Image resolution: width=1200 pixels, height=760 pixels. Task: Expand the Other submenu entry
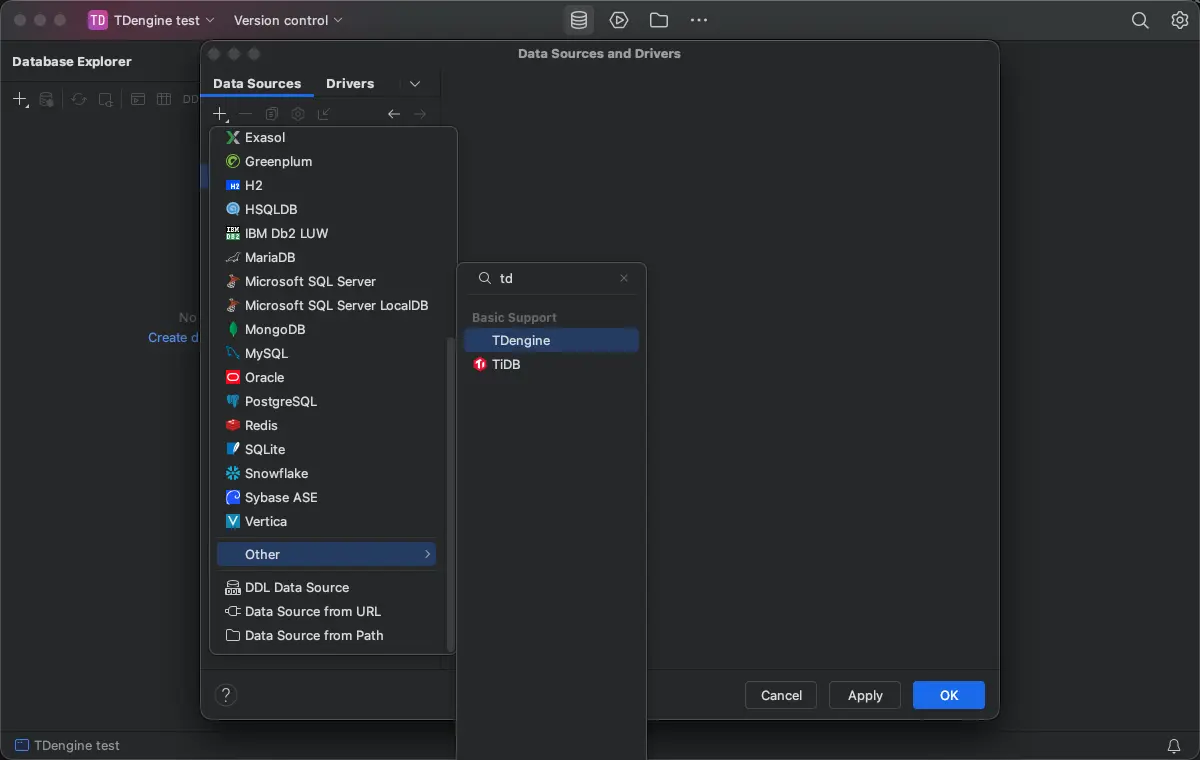tap(326, 554)
